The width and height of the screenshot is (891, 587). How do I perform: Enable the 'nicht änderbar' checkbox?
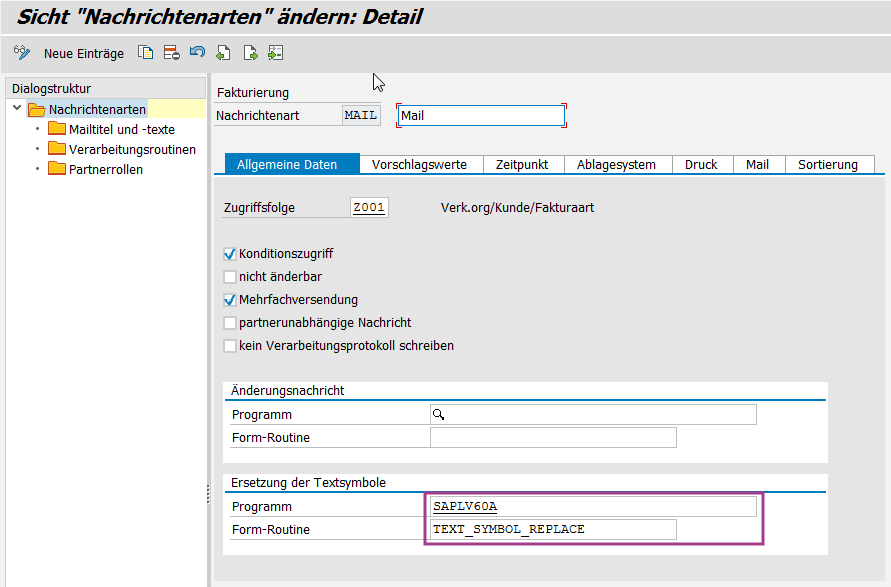(x=230, y=277)
